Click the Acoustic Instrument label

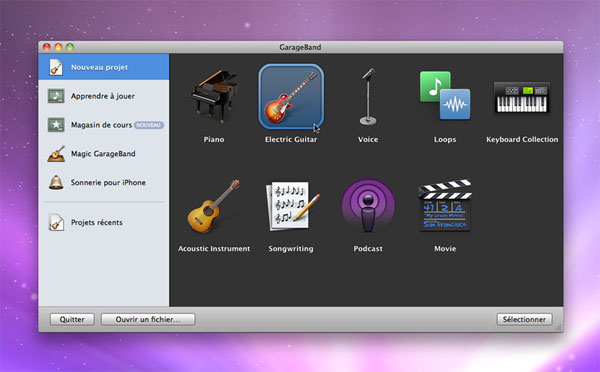pos(214,248)
